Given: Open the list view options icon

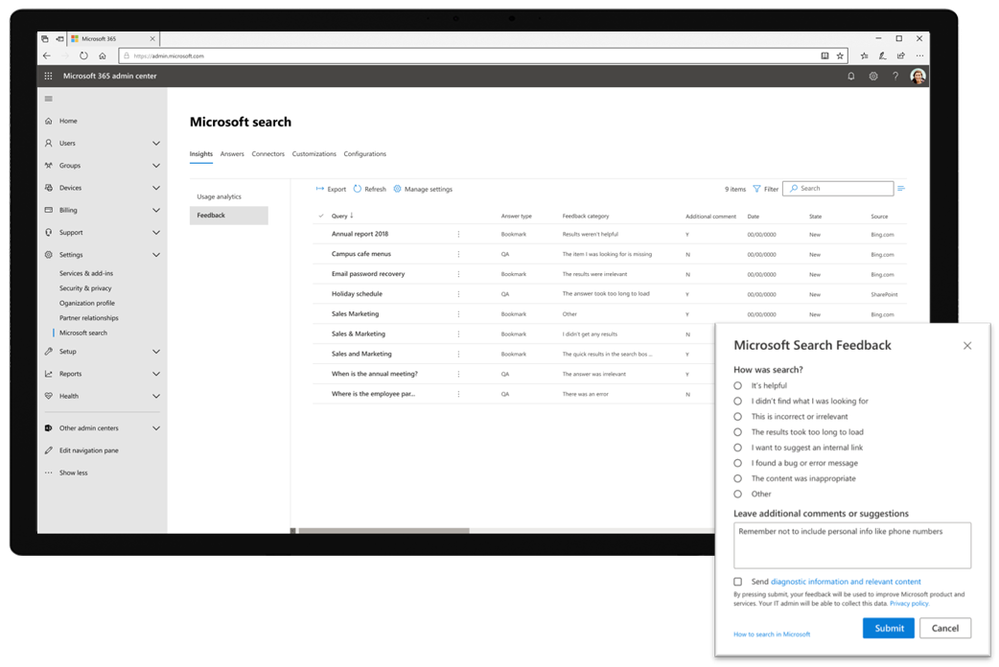Looking at the screenshot, I should coord(901,188).
